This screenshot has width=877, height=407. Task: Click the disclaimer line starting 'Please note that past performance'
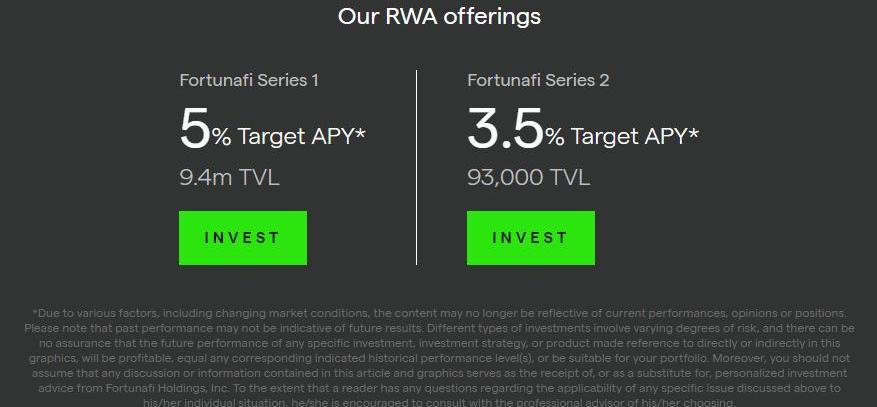point(438,328)
